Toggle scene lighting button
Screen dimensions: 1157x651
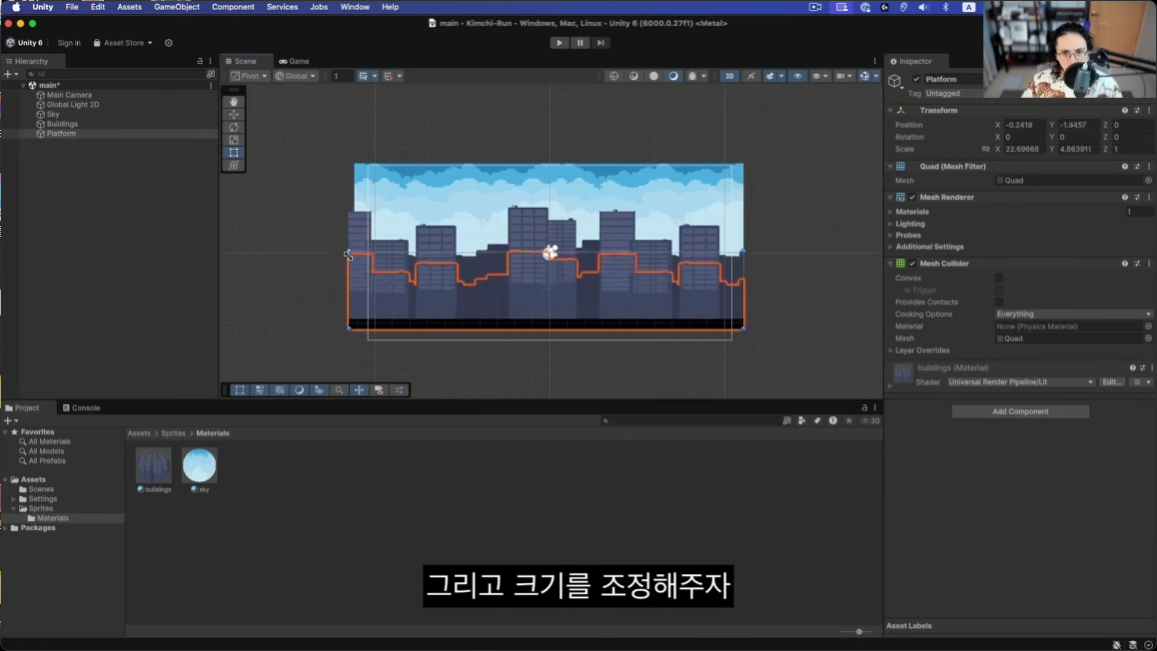[750, 76]
